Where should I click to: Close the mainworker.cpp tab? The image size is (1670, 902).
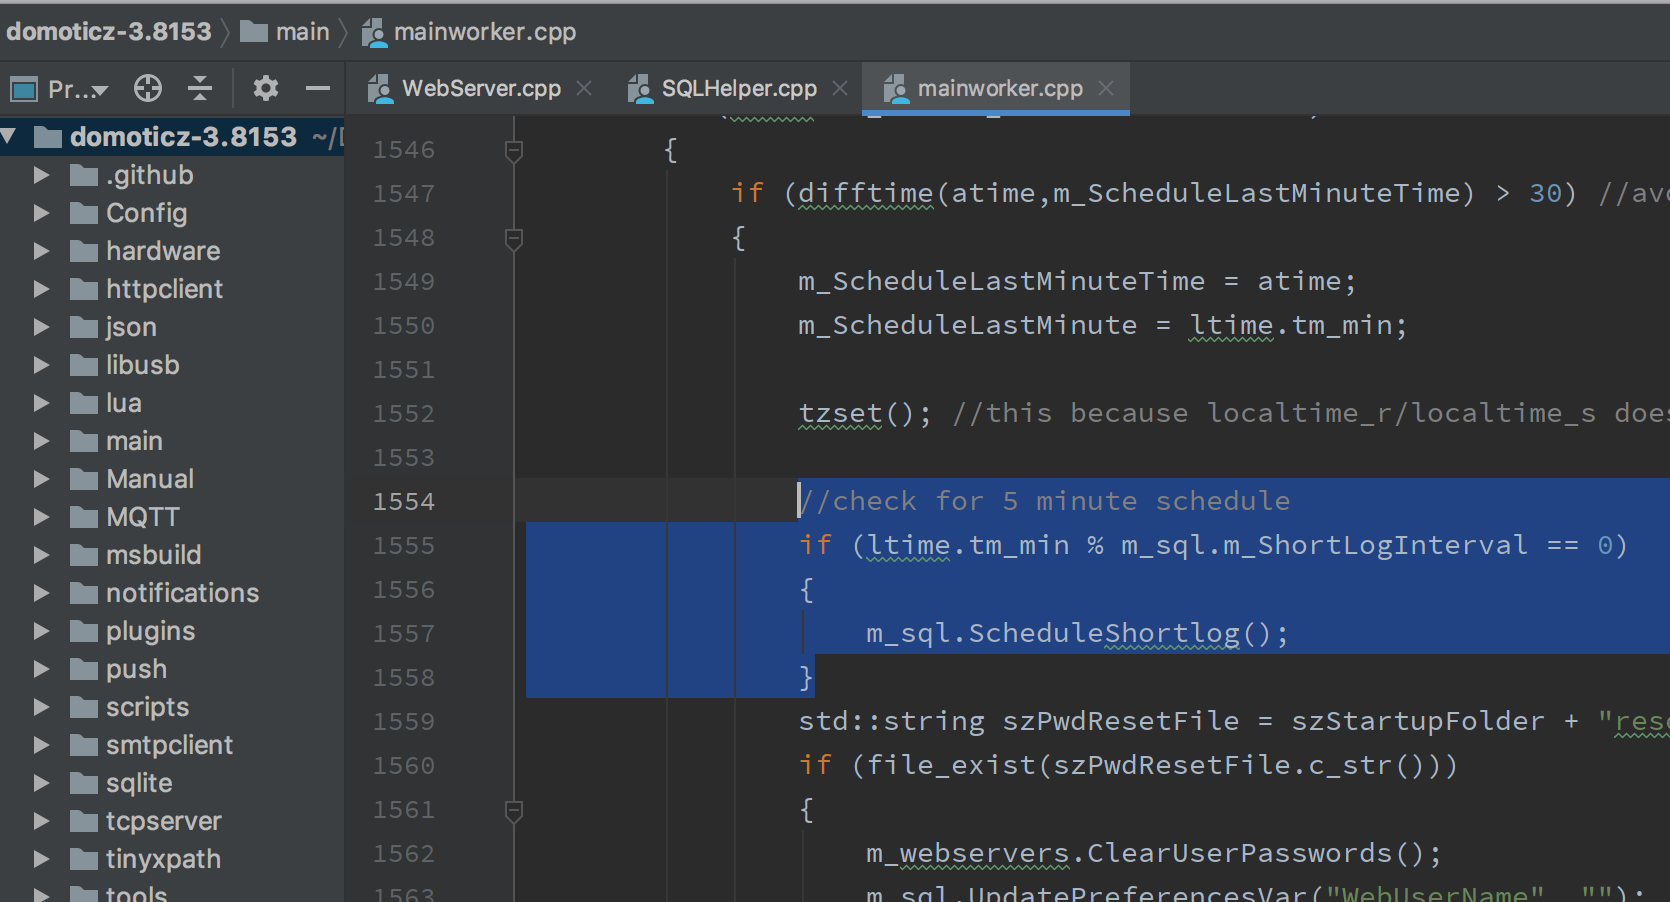coord(1106,88)
